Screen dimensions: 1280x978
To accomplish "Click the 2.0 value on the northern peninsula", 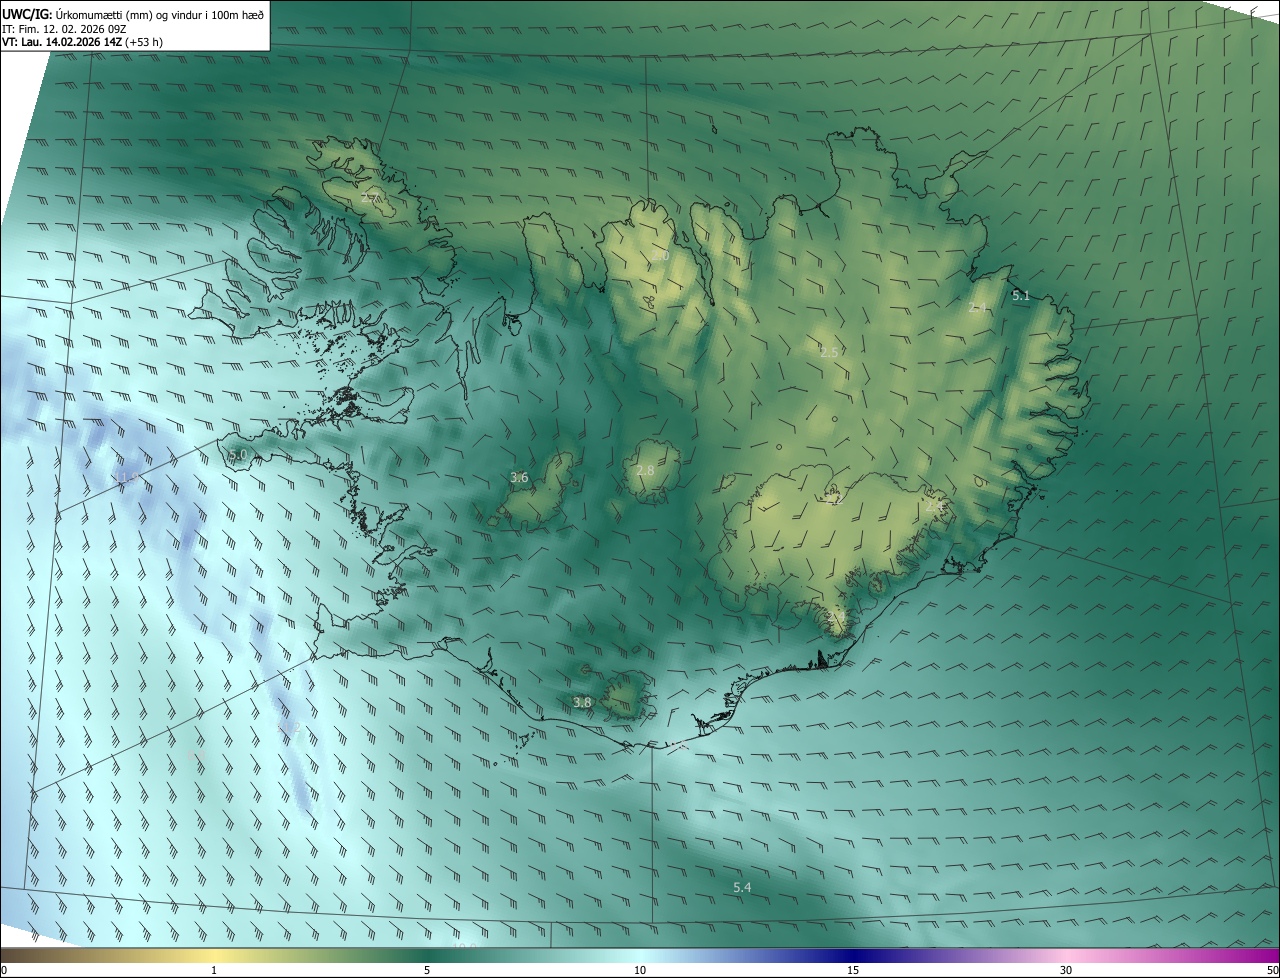I will 660,256.
